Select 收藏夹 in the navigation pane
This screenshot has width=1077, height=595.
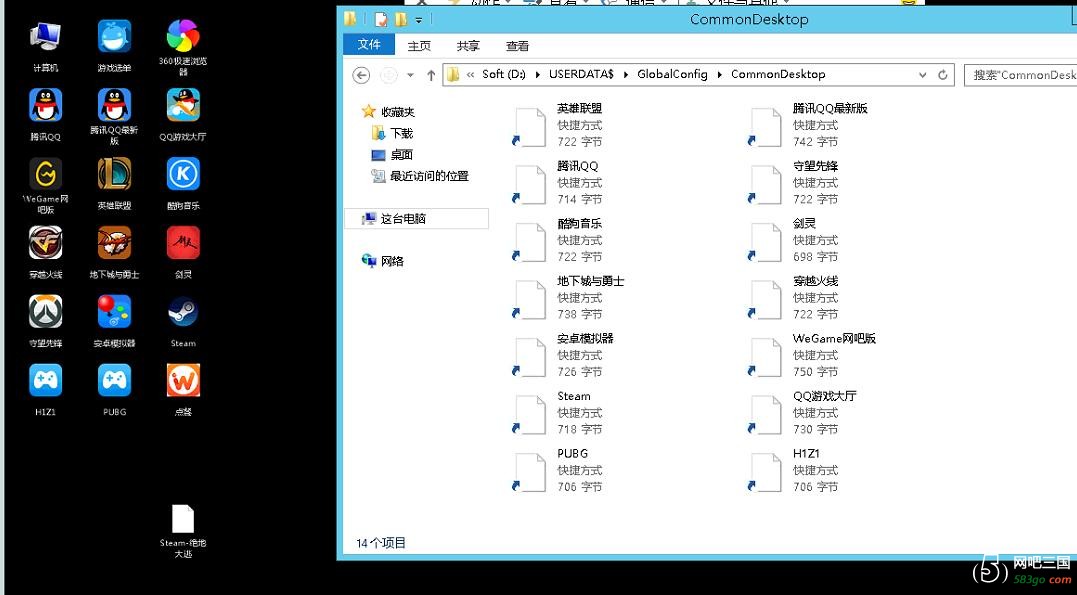389,111
